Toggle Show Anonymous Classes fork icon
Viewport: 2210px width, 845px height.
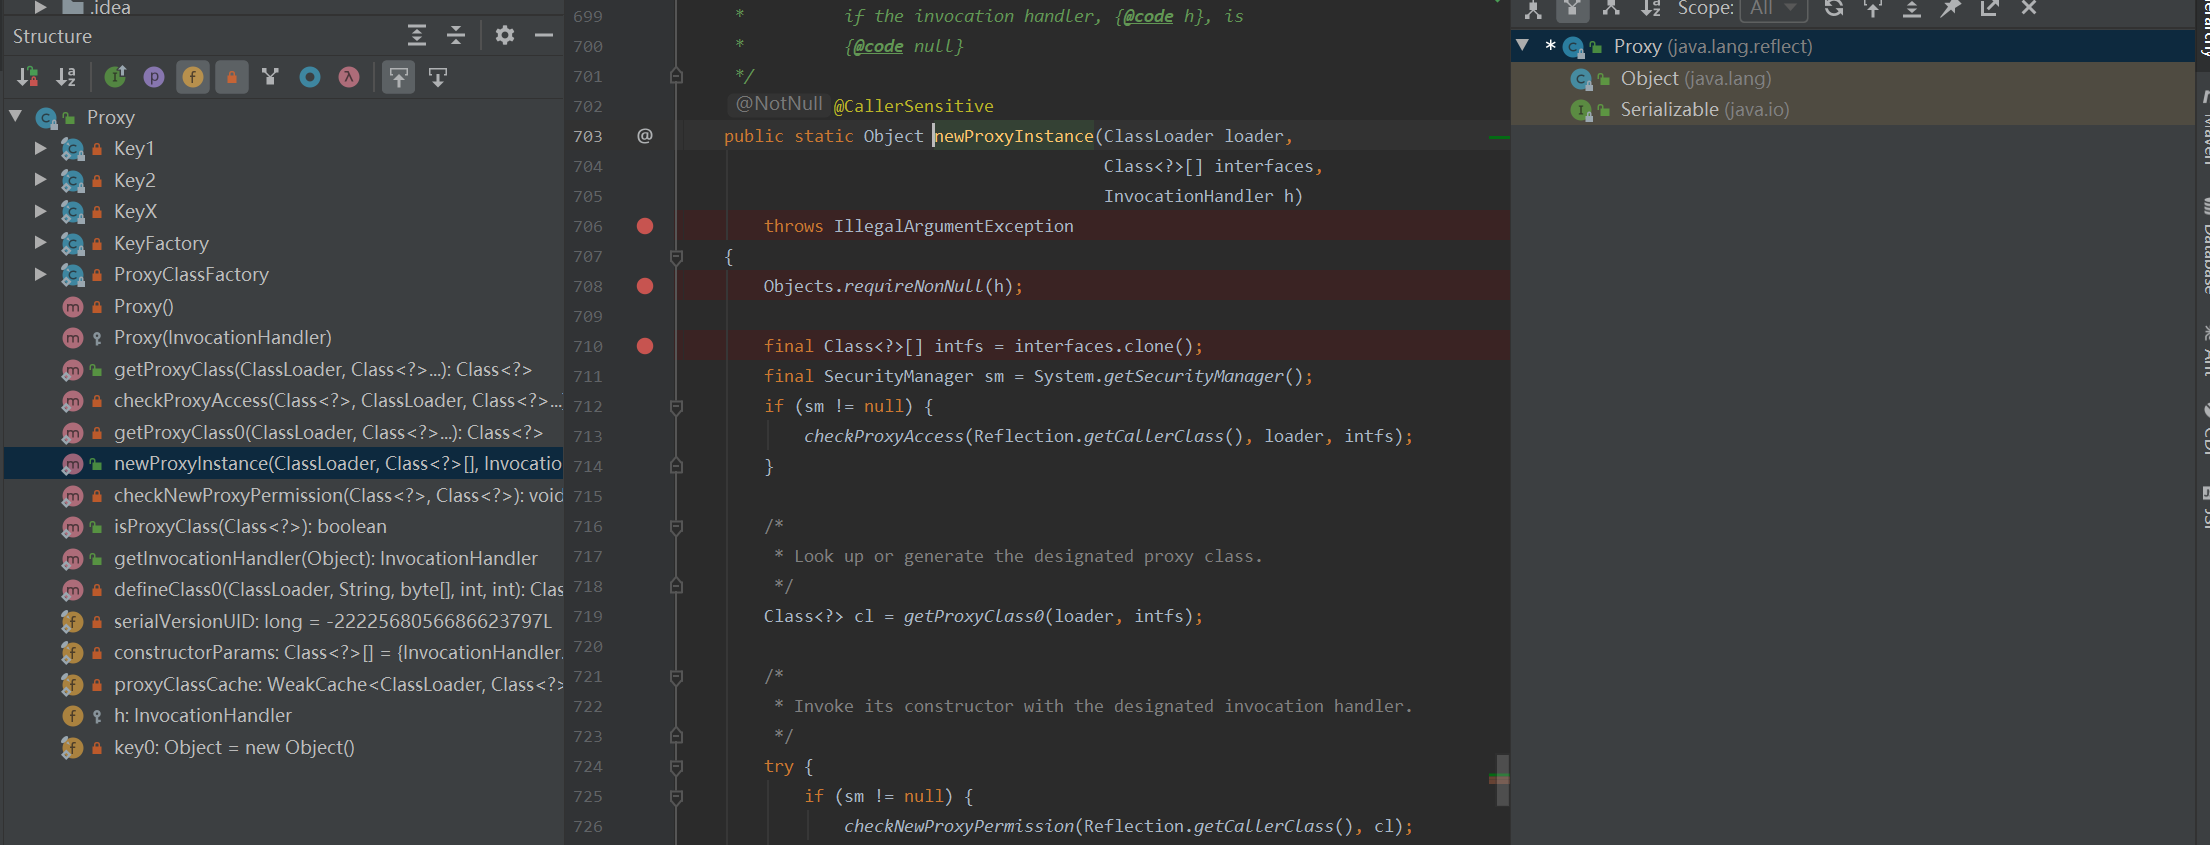pos(270,77)
